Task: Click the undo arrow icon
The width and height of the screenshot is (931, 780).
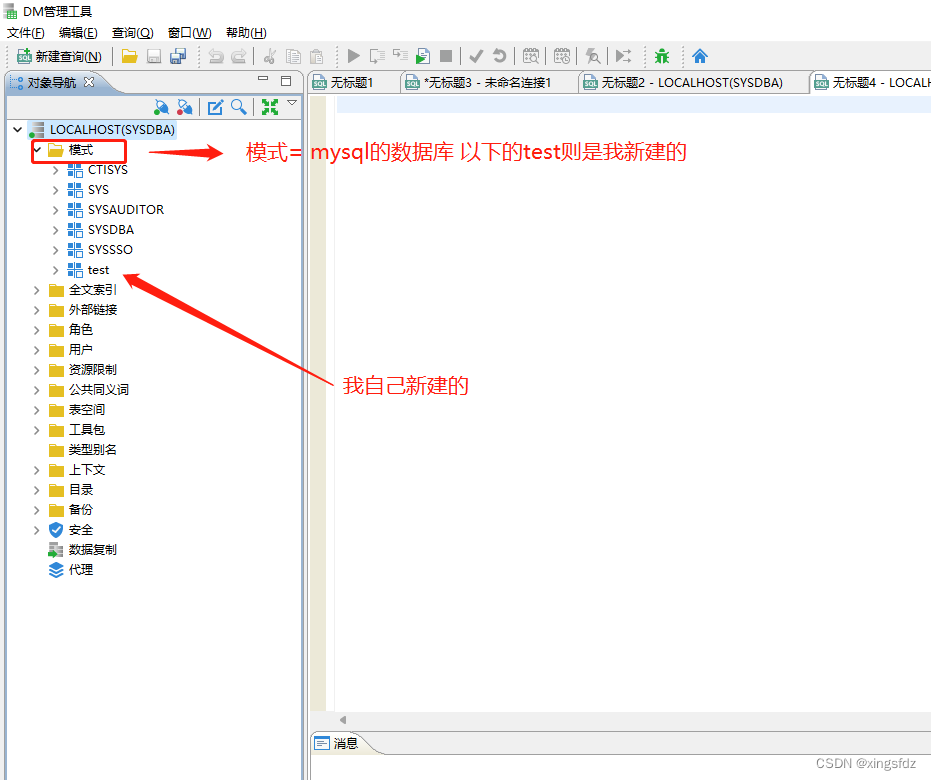Action: tap(216, 56)
